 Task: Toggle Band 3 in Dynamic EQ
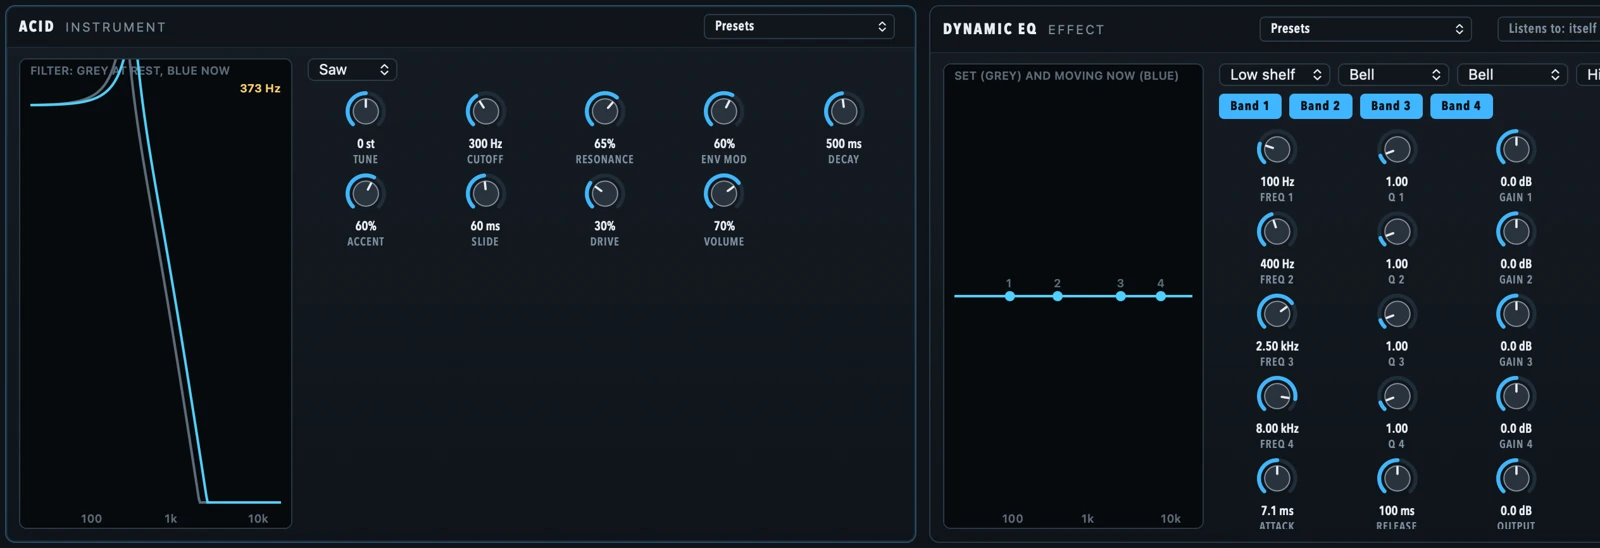point(1391,106)
